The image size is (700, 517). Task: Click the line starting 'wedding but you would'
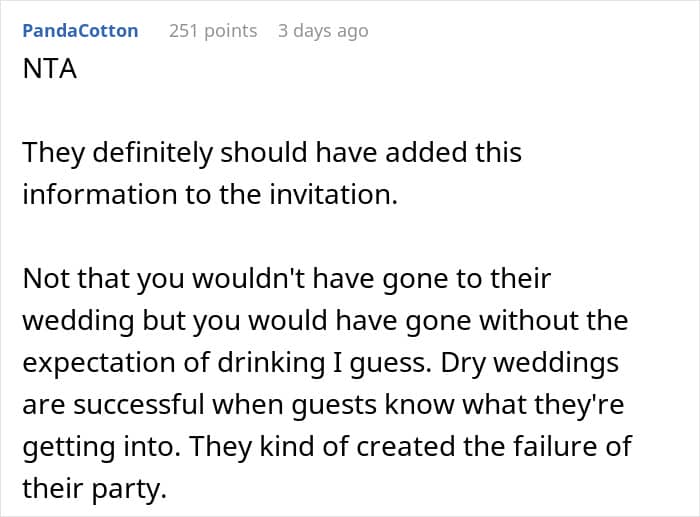[x=325, y=321]
